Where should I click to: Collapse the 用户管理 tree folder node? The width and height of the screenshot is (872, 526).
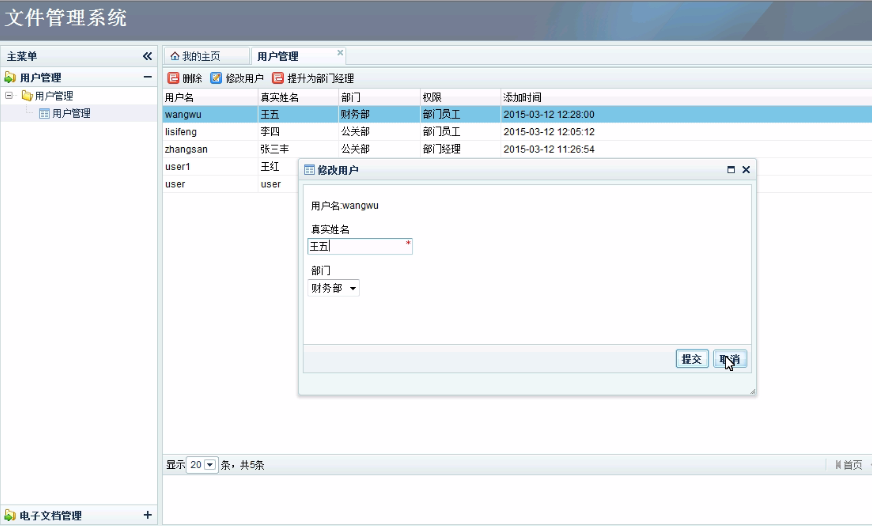pos(9,96)
